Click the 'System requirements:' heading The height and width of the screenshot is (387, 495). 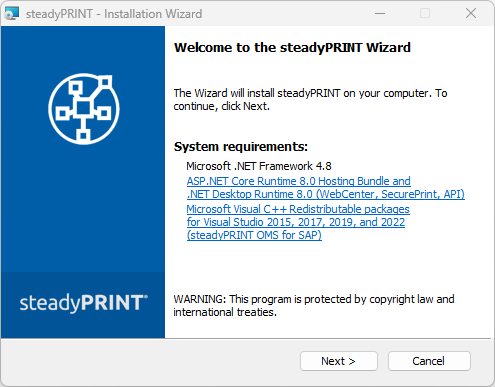tap(241, 147)
